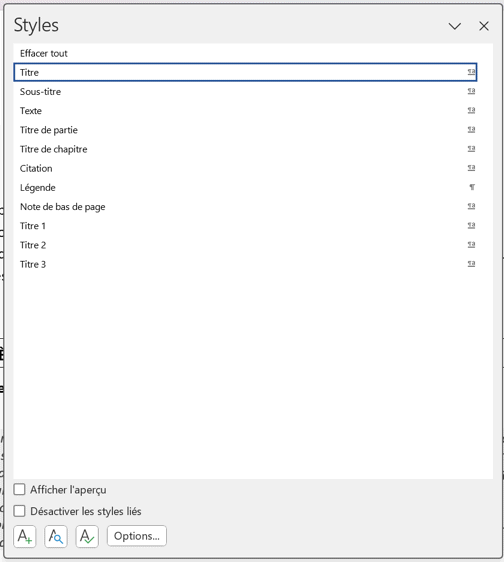This screenshot has width=504, height=562.
Task: Close the Styles pane
Action: (484, 26)
